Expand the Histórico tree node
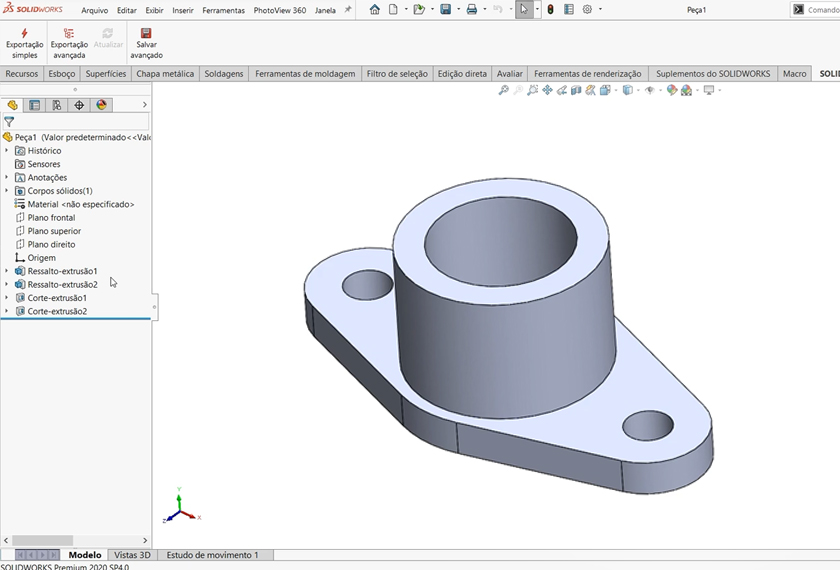The image size is (840, 570). tap(7, 151)
